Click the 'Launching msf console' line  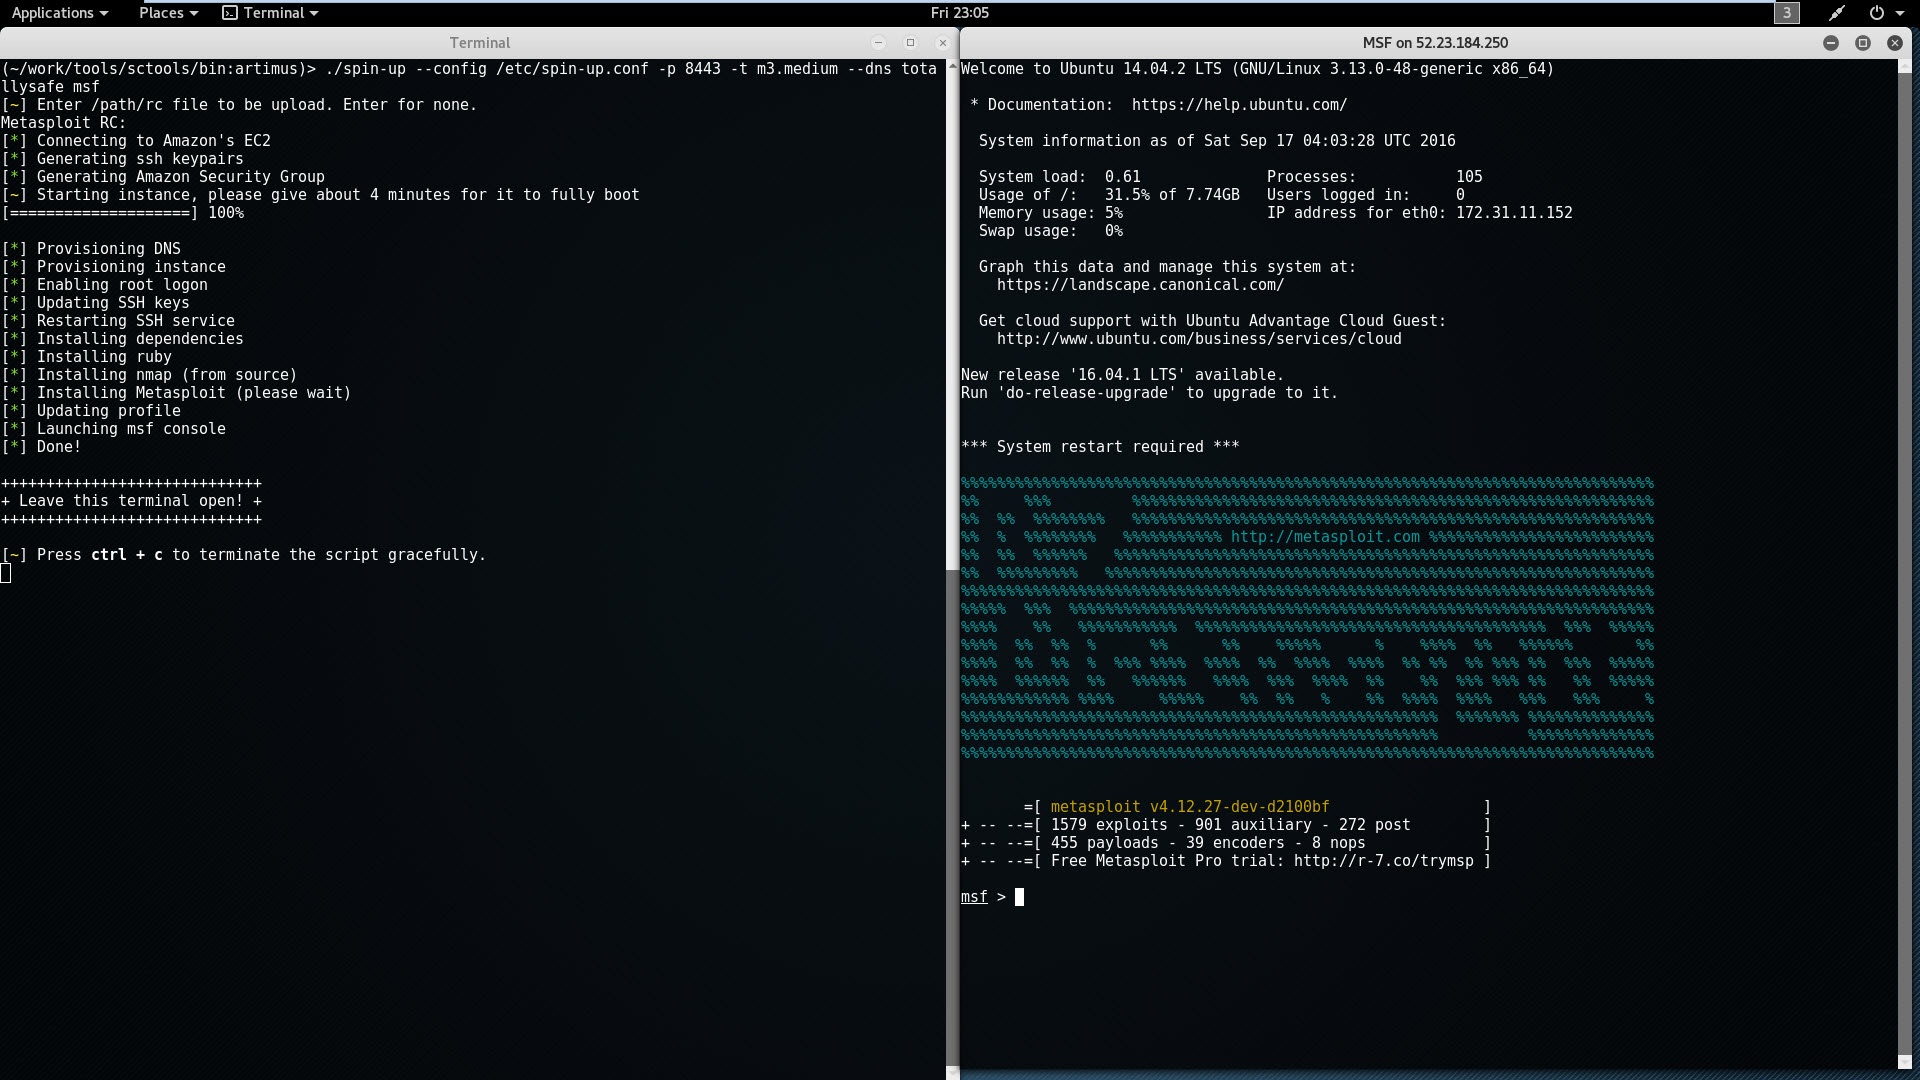pos(113,429)
